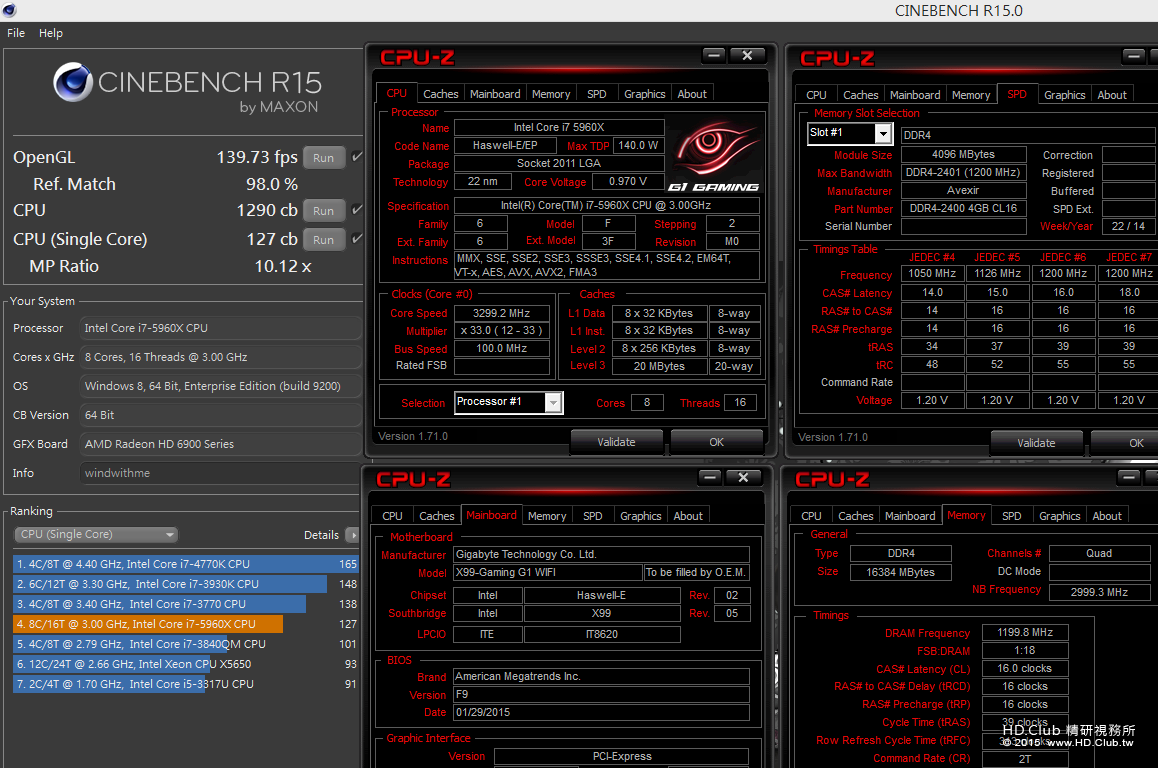Click the Max Bandwidth DDR4-2401 value
Viewport: 1158px width, 768px height.
tap(963, 172)
